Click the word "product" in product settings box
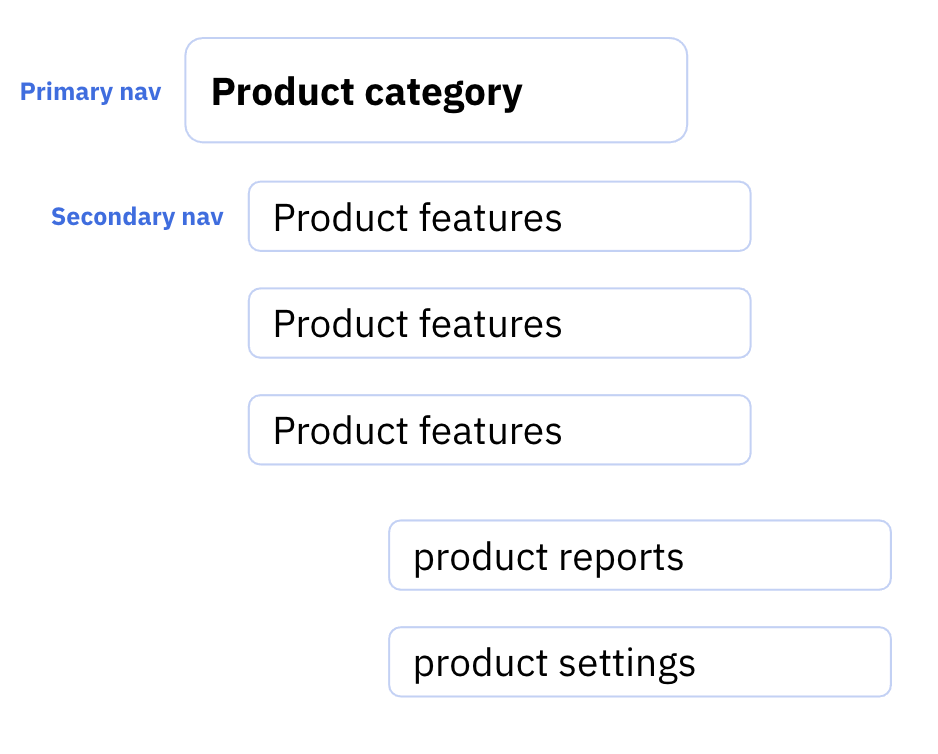 pyautogui.click(x=481, y=665)
